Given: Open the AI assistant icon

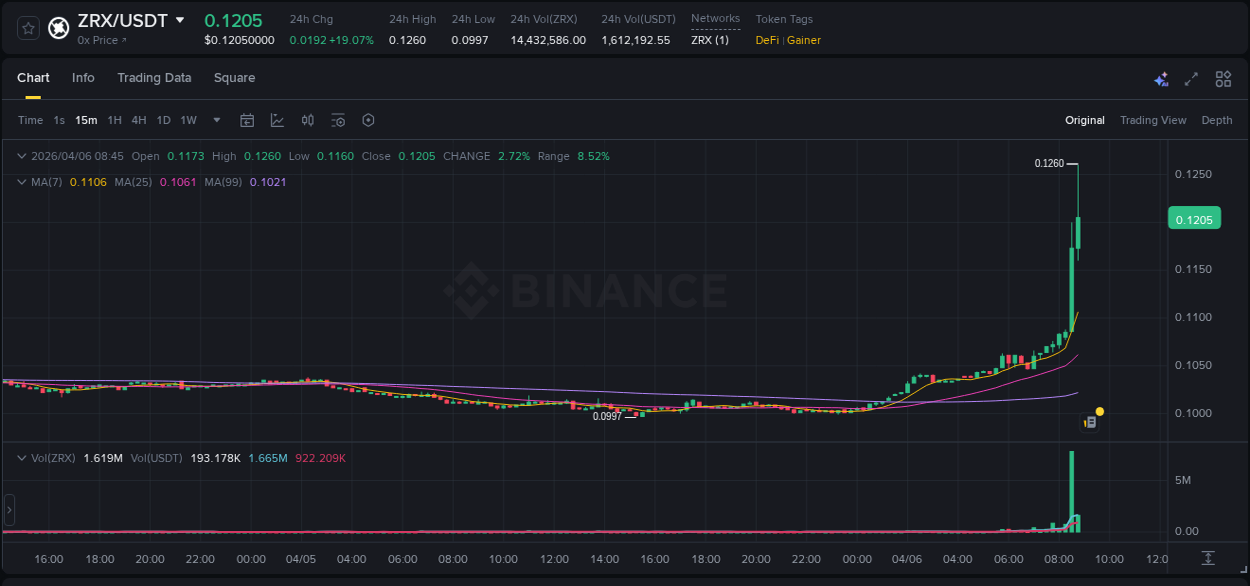Looking at the screenshot, I should coord(1161,78).
